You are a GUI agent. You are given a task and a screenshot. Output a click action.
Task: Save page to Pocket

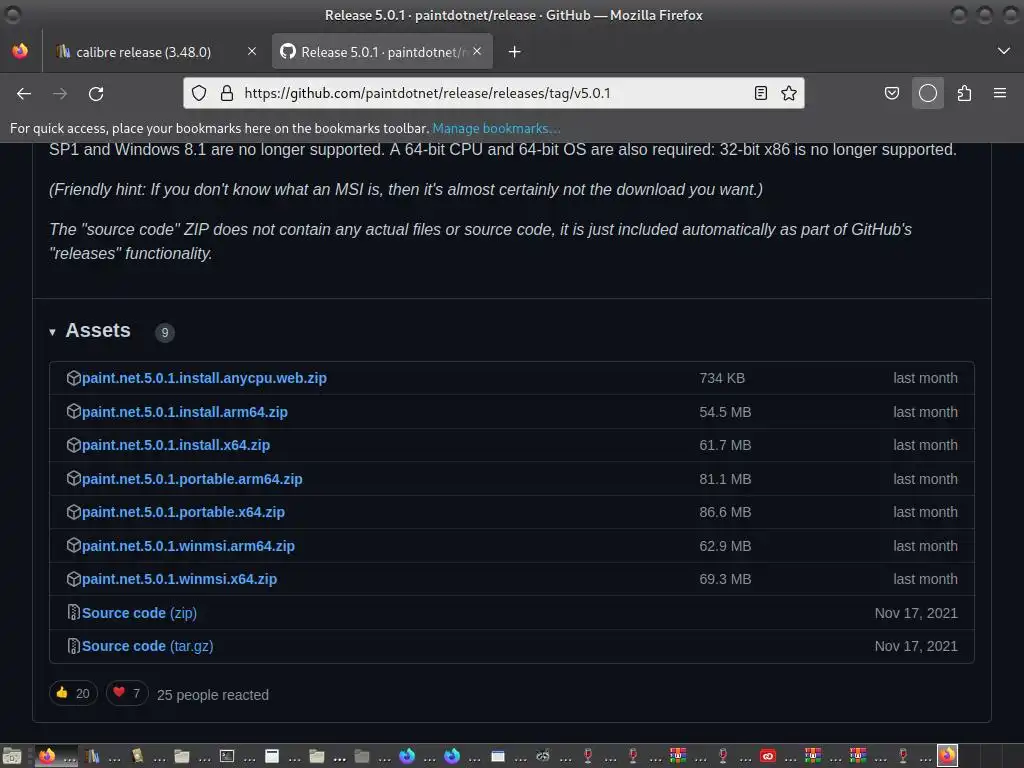(891, 93)
